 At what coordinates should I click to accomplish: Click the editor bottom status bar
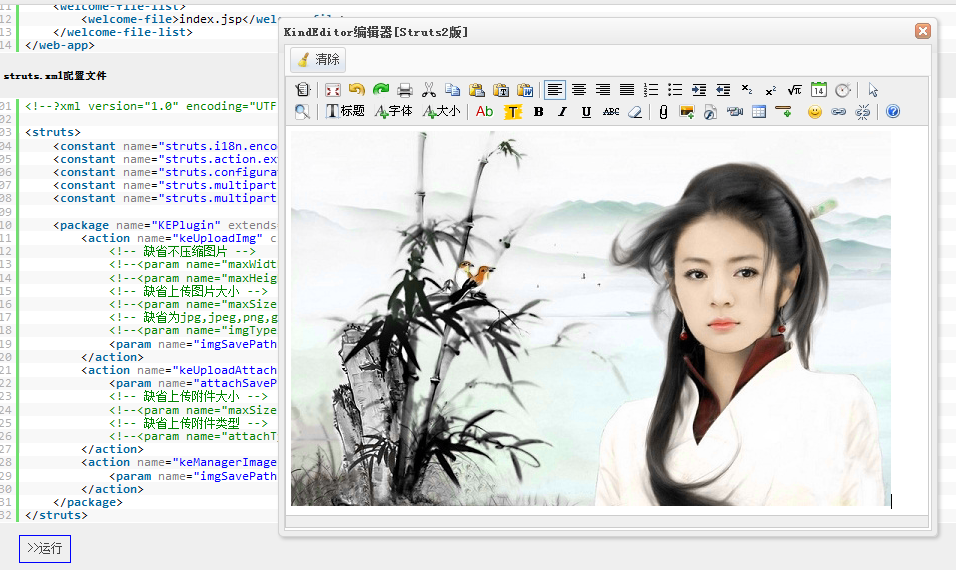point(607,521)
